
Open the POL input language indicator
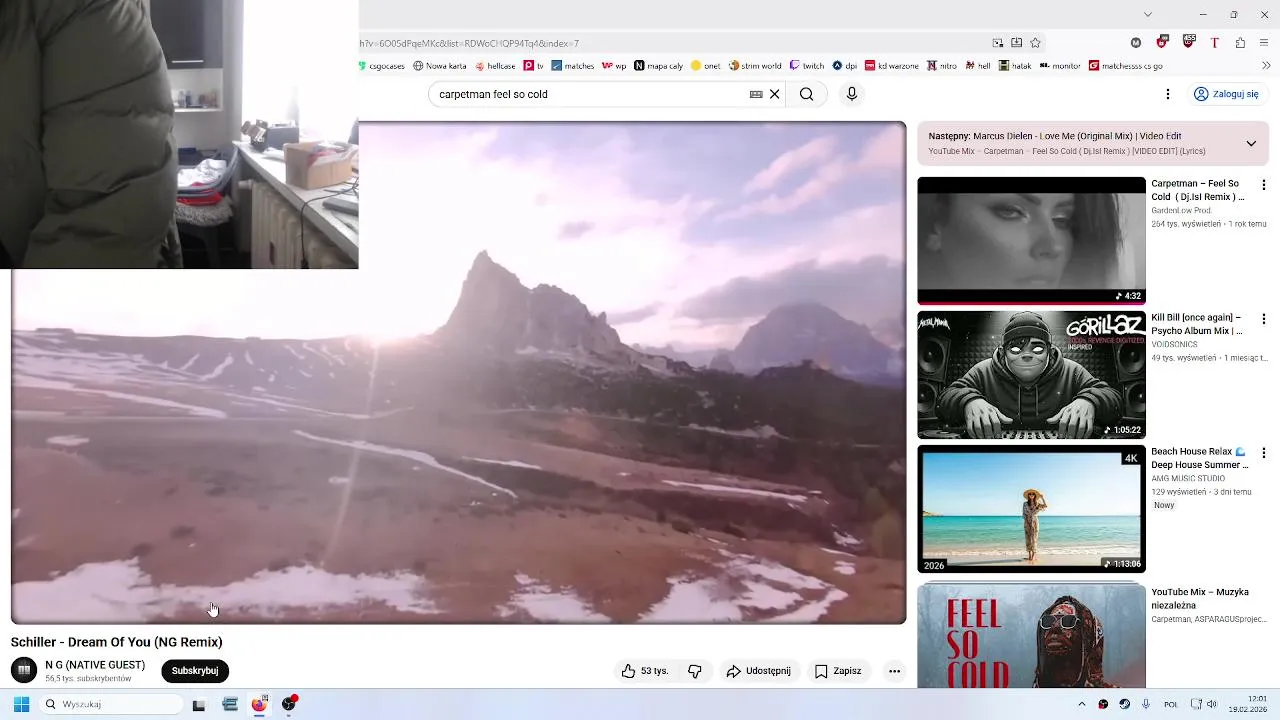pos(1170,704)
